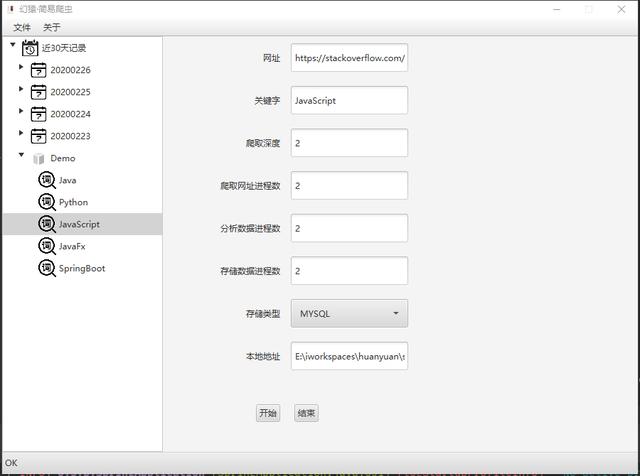Minimize the crawler window
Image resolution: width=640 pixels, height=476 pixels.
click(x=557, y=9)
